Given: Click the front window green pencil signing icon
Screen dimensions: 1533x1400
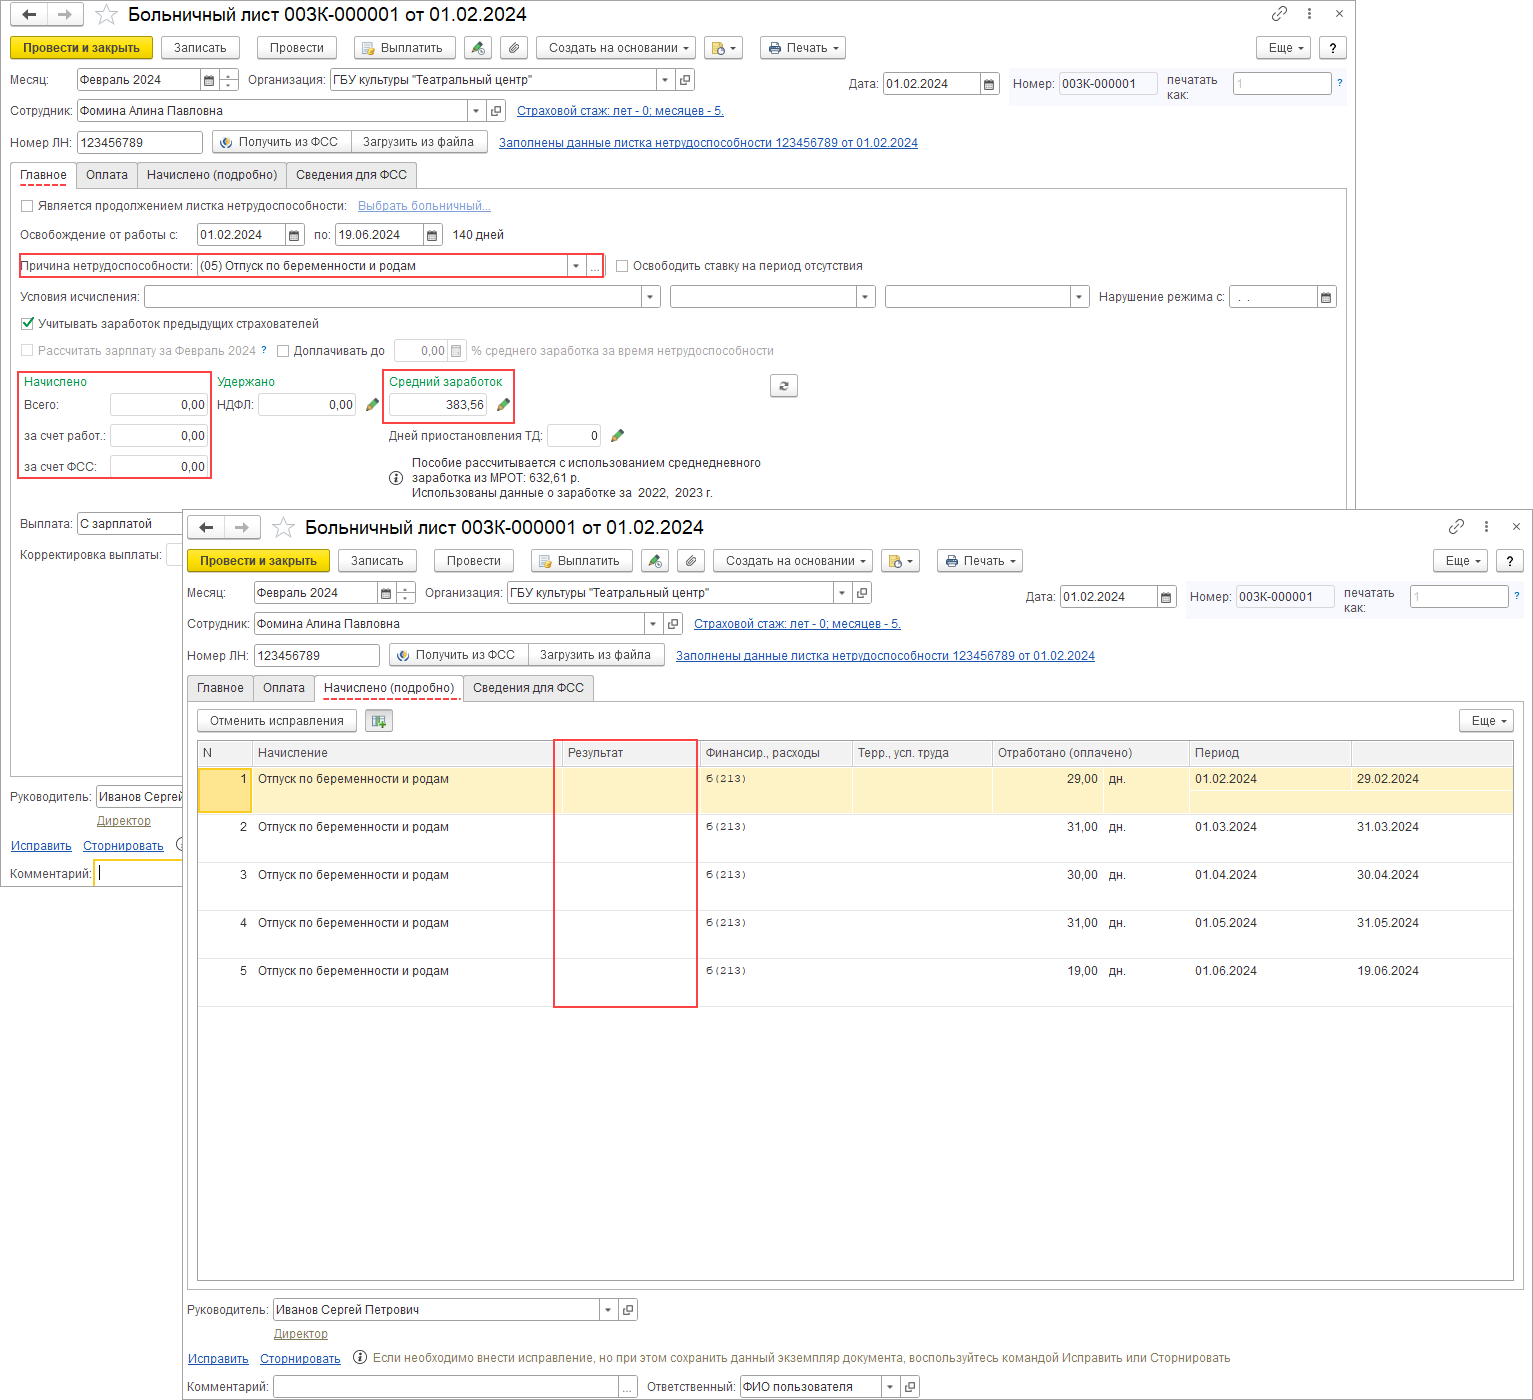Looking at the screenshot, I should tap(655, 561).
